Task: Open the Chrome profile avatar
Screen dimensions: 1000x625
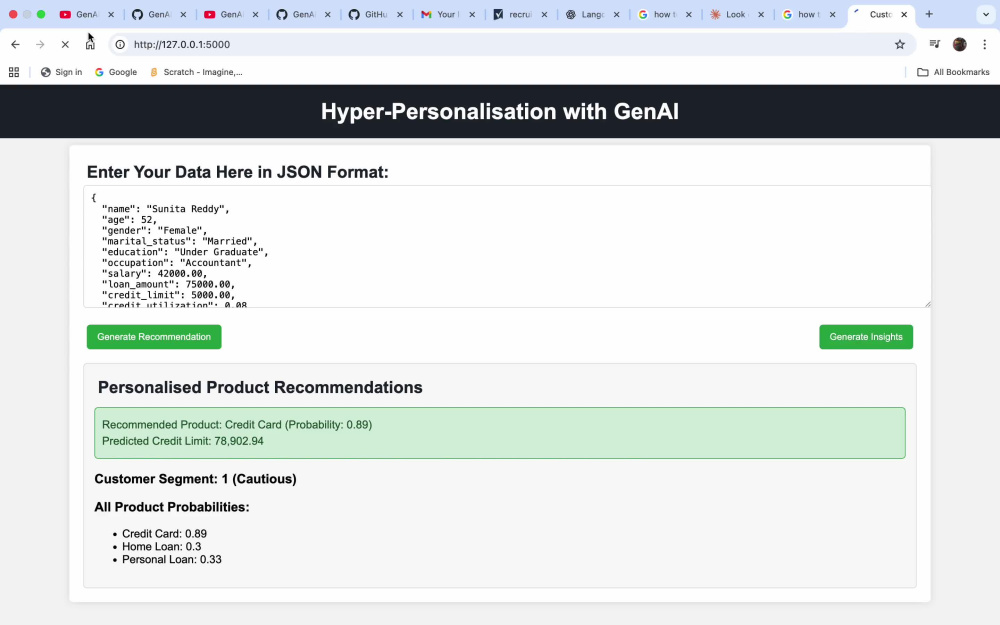Action: point(959,44)
